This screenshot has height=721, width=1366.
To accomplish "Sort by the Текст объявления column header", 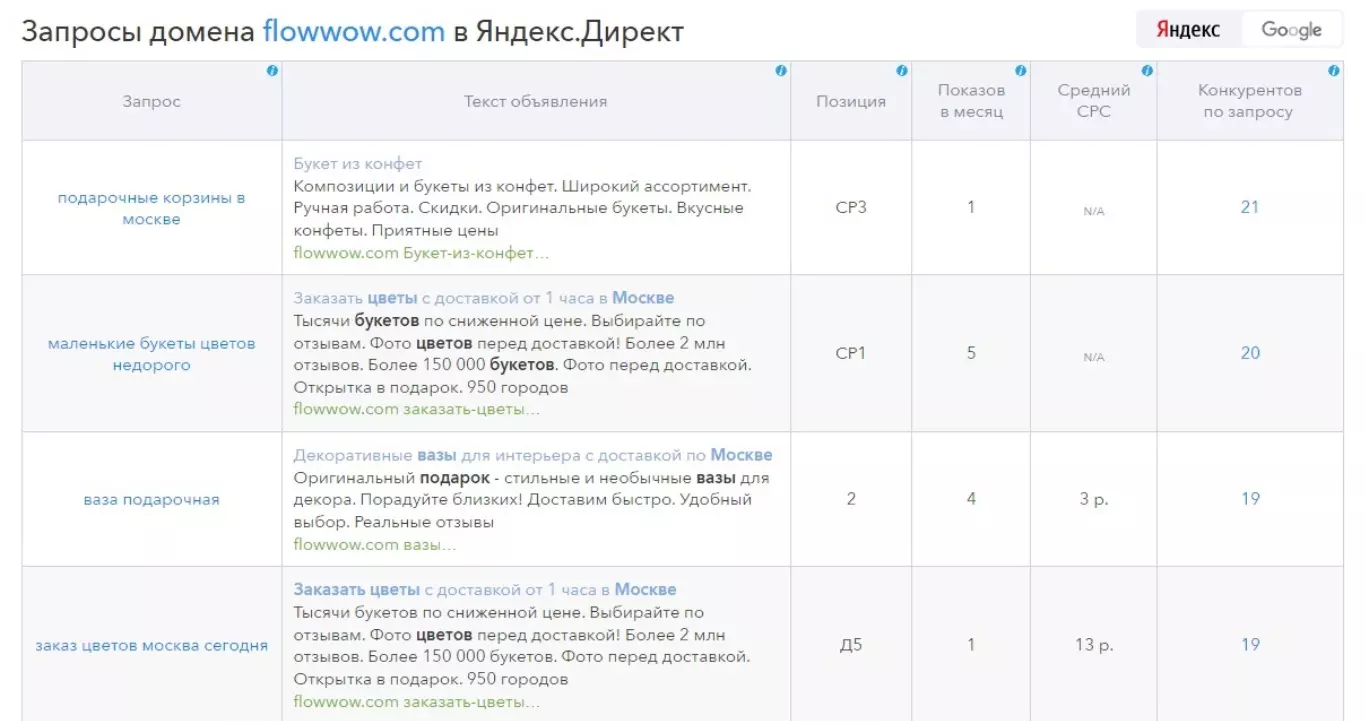I will [536, 101].
